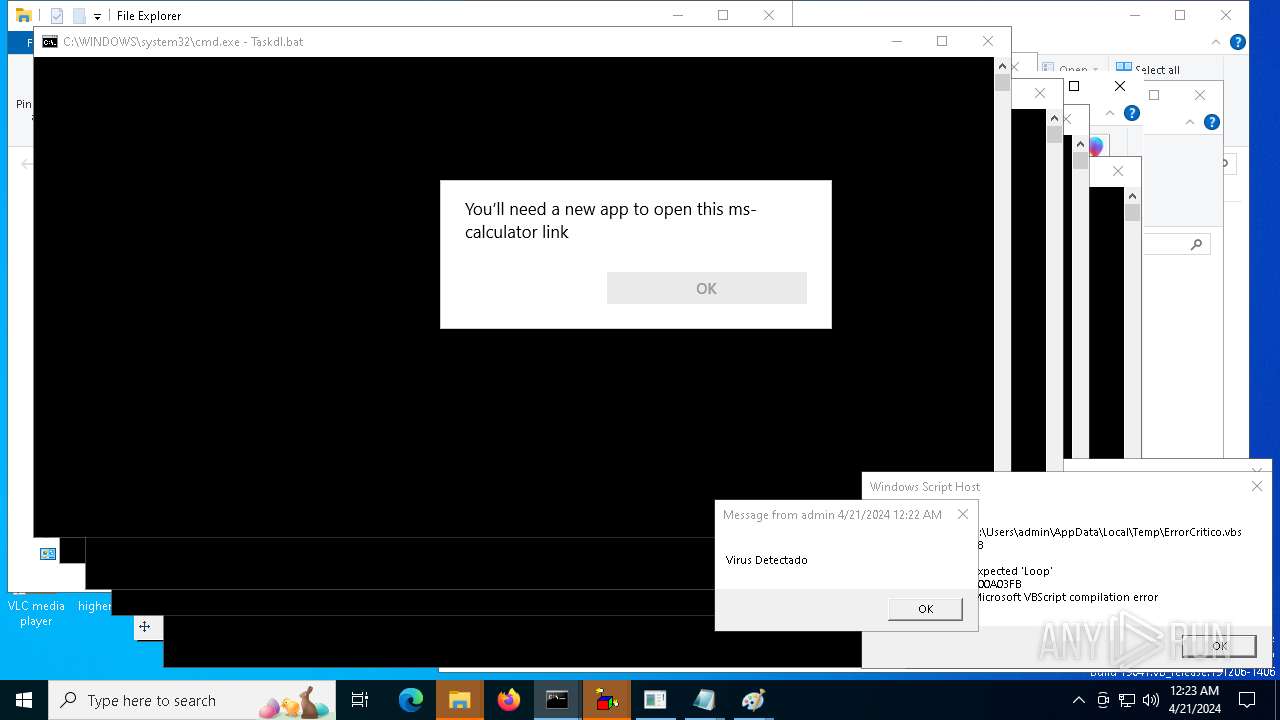Switch to Command Prompt taskbar icon

557,700
